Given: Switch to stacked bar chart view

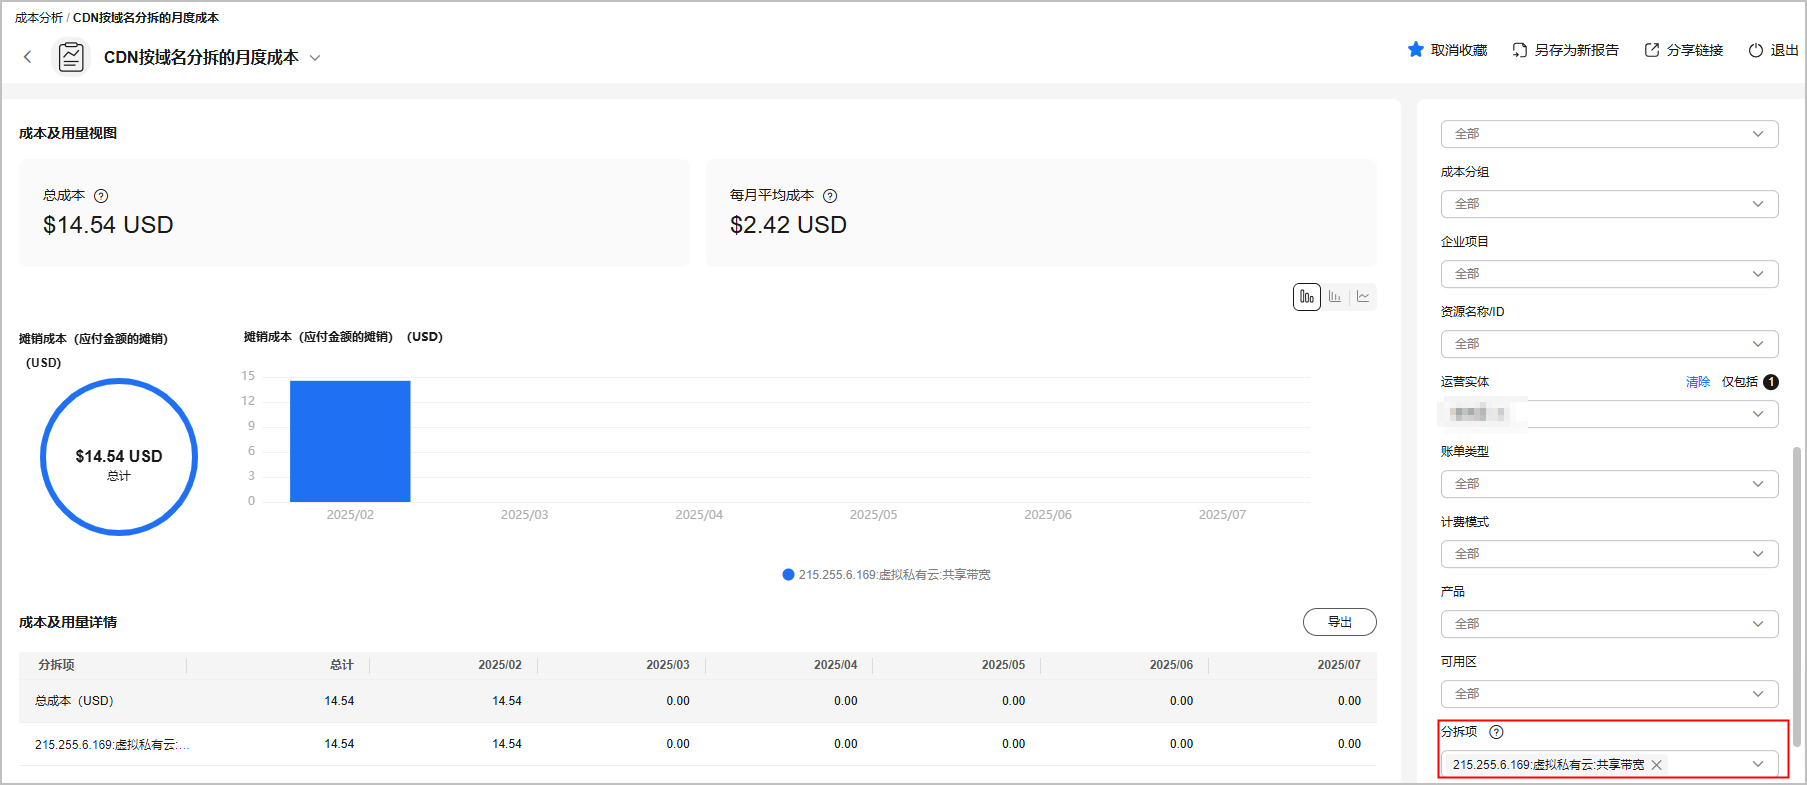Looking at the screenshot, I should click(1307, 297).
